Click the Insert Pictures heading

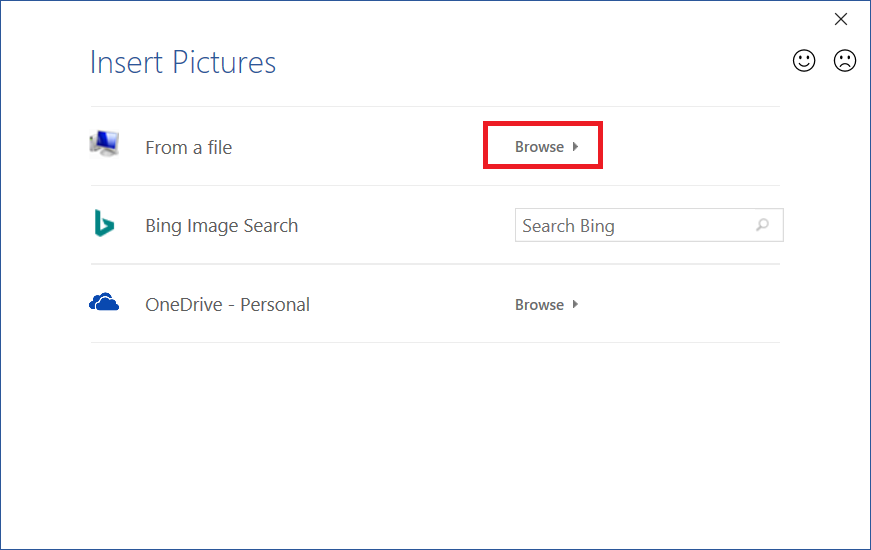tap(183, 62)
